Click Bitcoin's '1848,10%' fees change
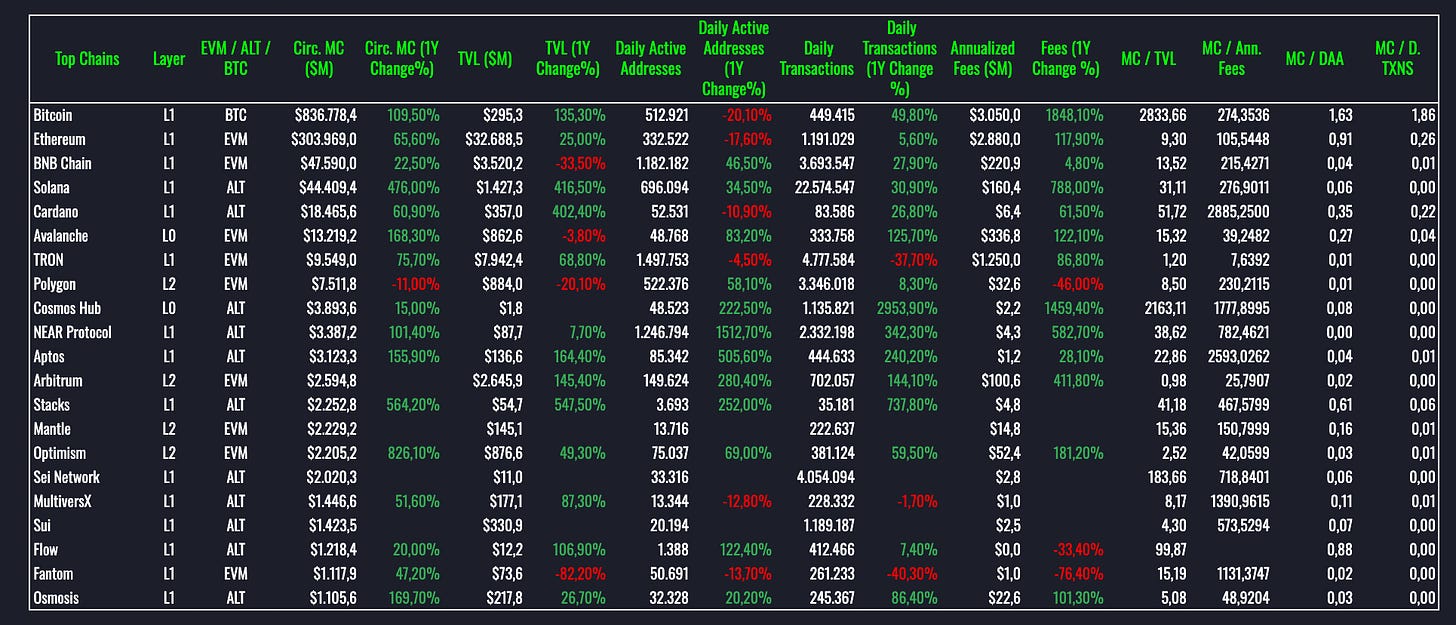Image resolution: width=1456 pixels, height=625 pixels. tap(1075, 116)
